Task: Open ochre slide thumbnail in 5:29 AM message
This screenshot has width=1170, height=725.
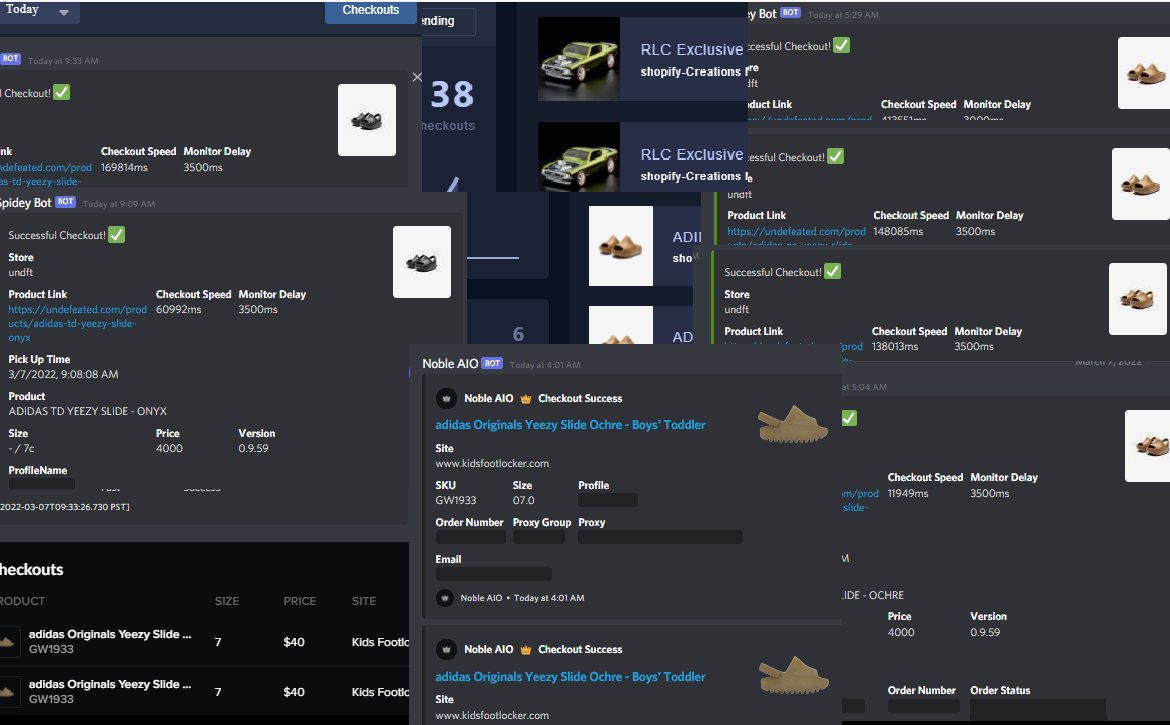Action: [1144, 73]
